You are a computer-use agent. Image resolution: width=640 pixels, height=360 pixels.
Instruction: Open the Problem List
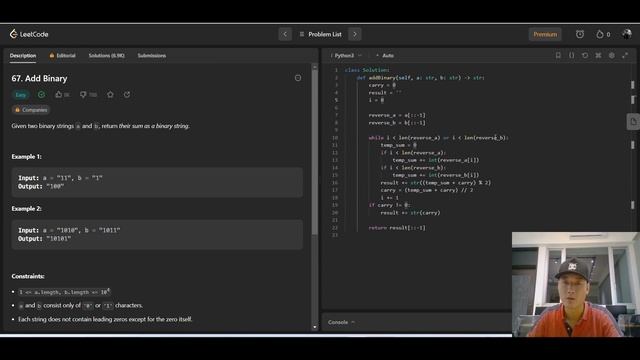point(320,34)
